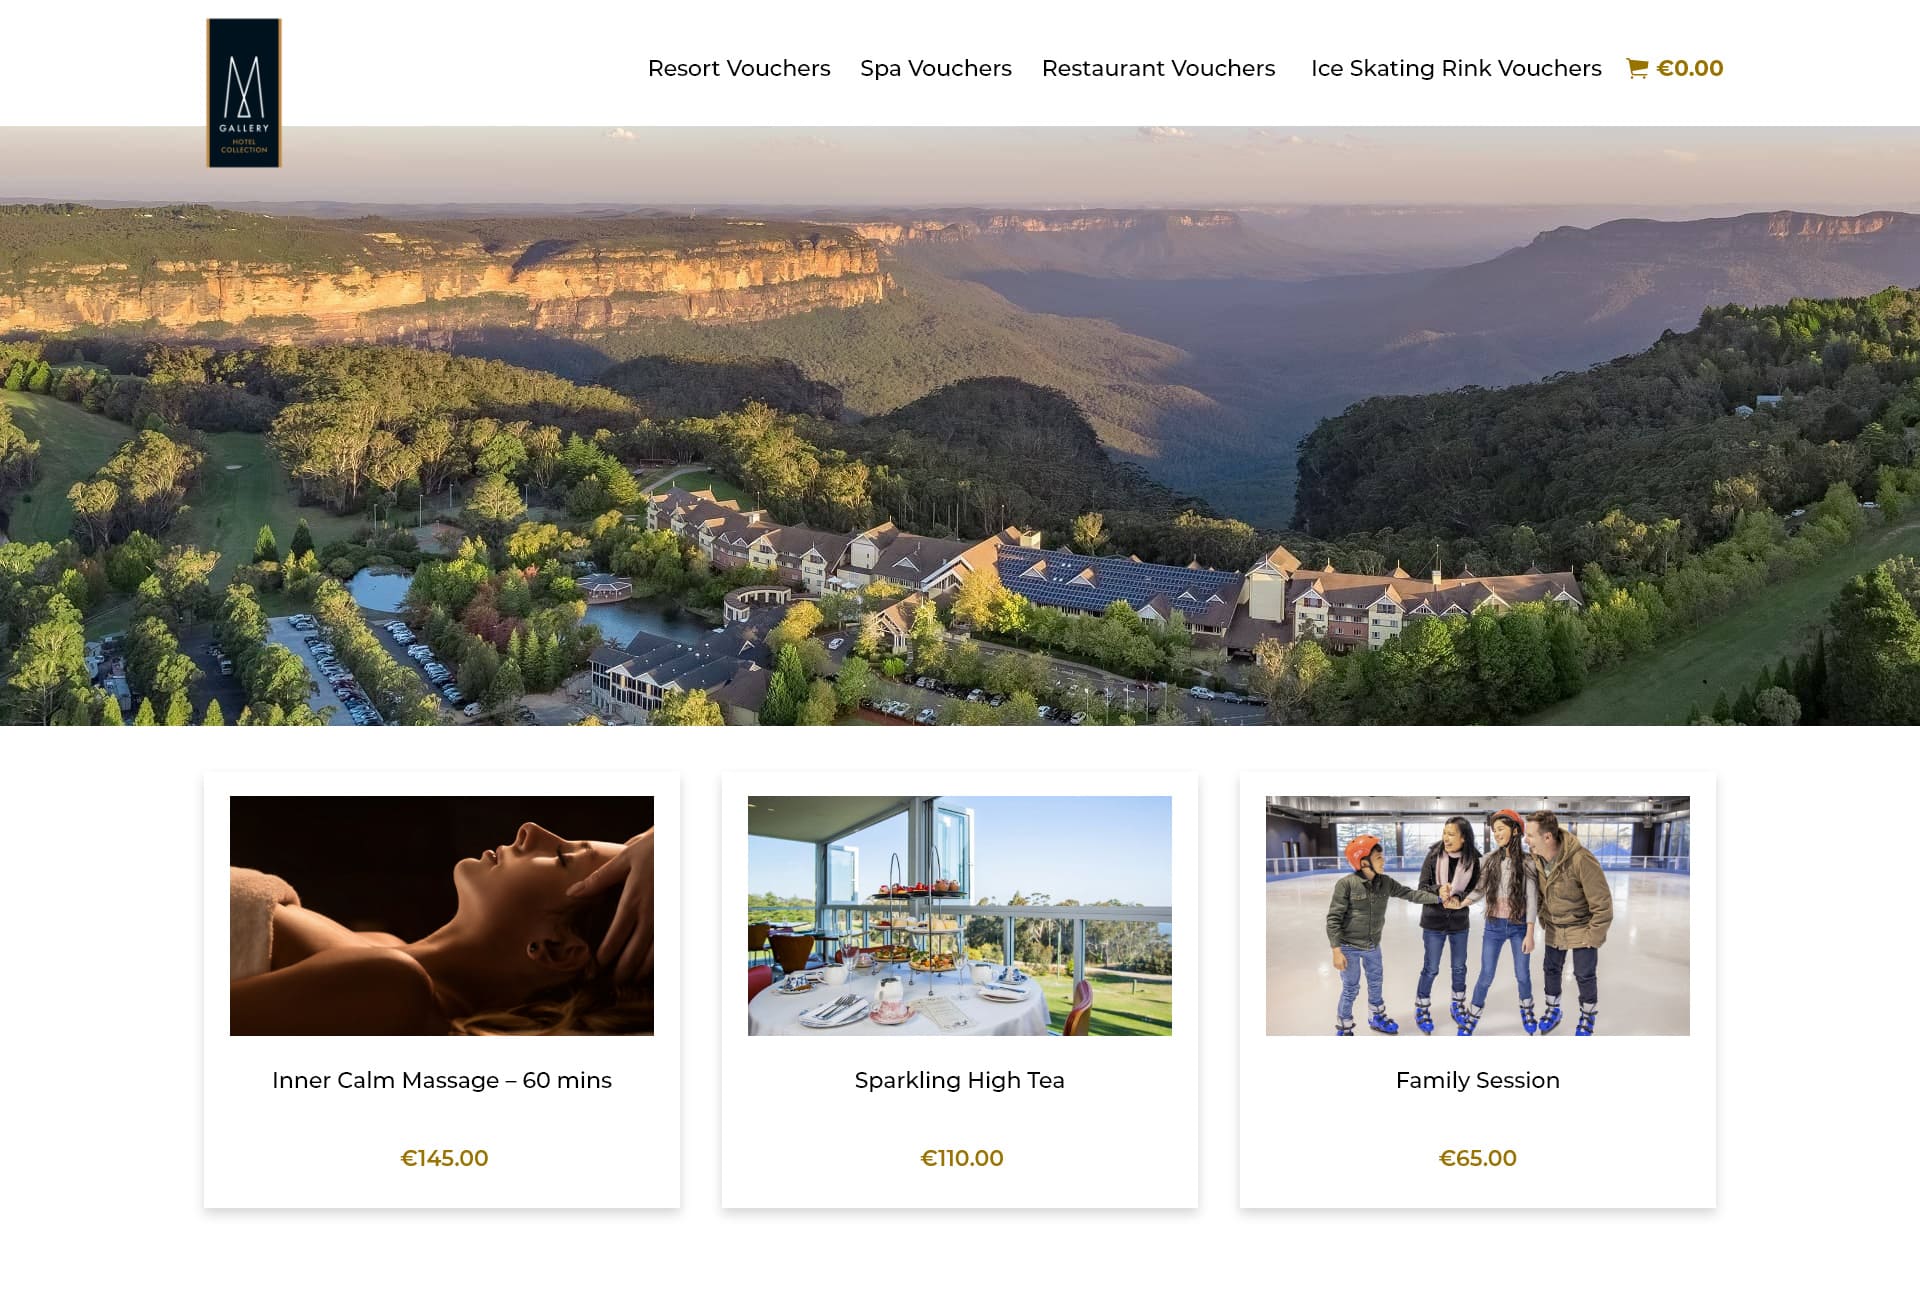Click the small pond in the resort banner
This screenshot has height=1294, width=1920.
coord(378,589)
